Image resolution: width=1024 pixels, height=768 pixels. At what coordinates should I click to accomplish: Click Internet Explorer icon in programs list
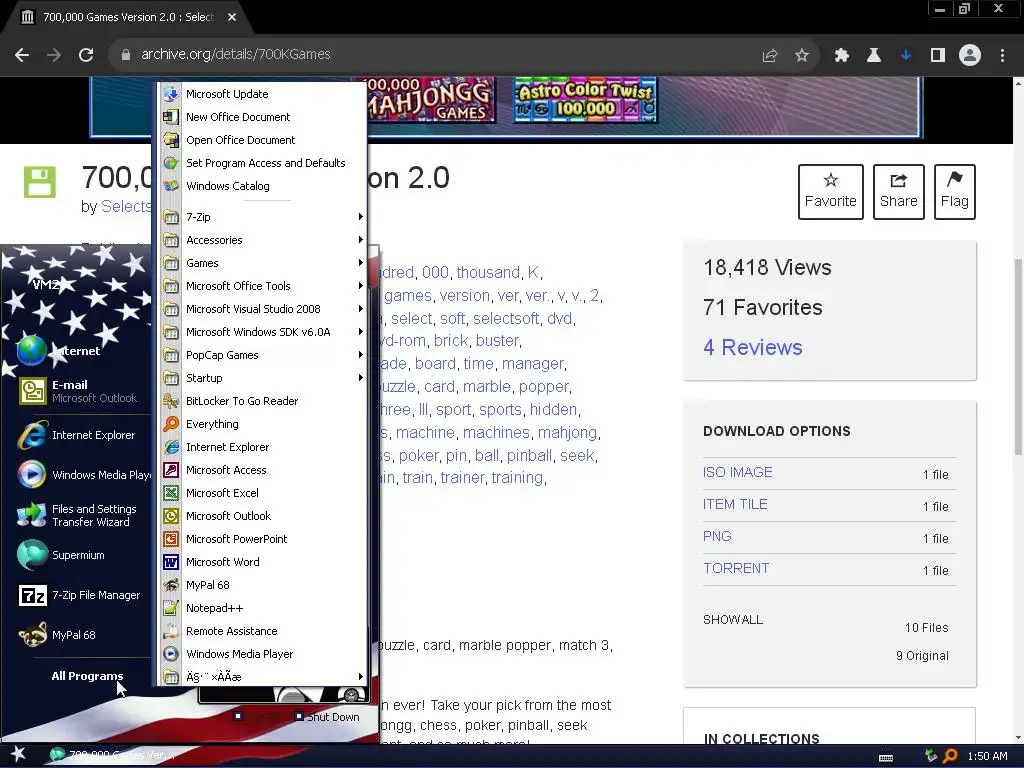[171, 447]
